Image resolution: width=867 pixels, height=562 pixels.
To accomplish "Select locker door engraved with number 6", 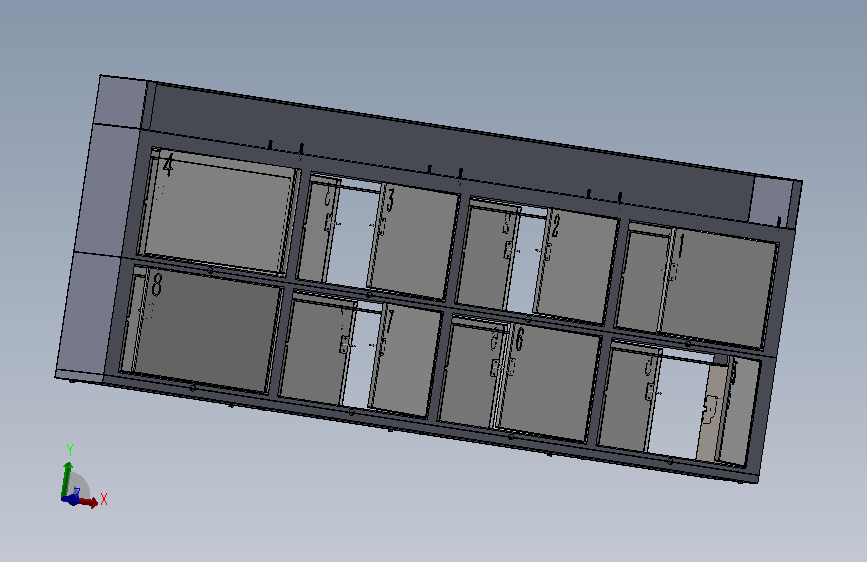I will pyautogui.click(x=550, y=381).
